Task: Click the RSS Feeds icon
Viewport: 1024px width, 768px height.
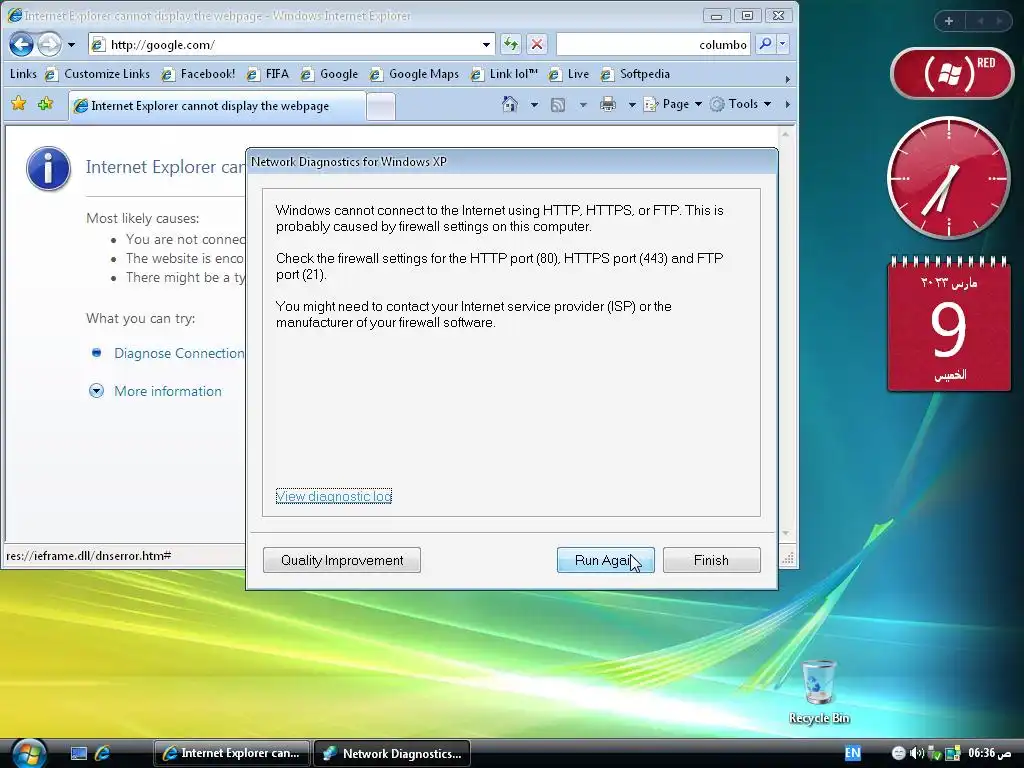Action: click(x=558, y=104)
